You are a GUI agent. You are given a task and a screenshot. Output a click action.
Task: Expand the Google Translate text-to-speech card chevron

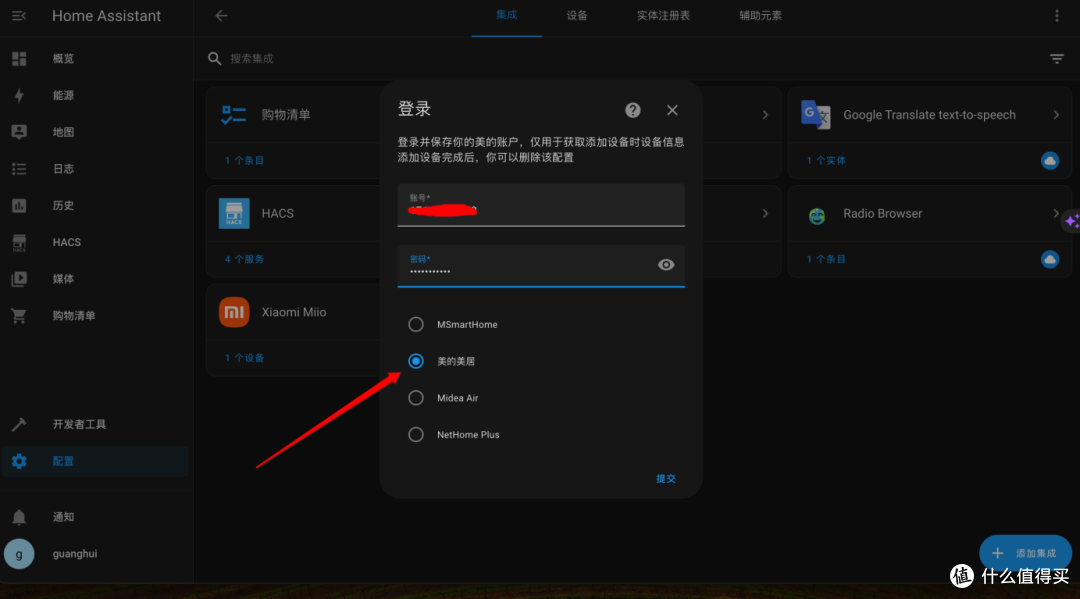1056,114
